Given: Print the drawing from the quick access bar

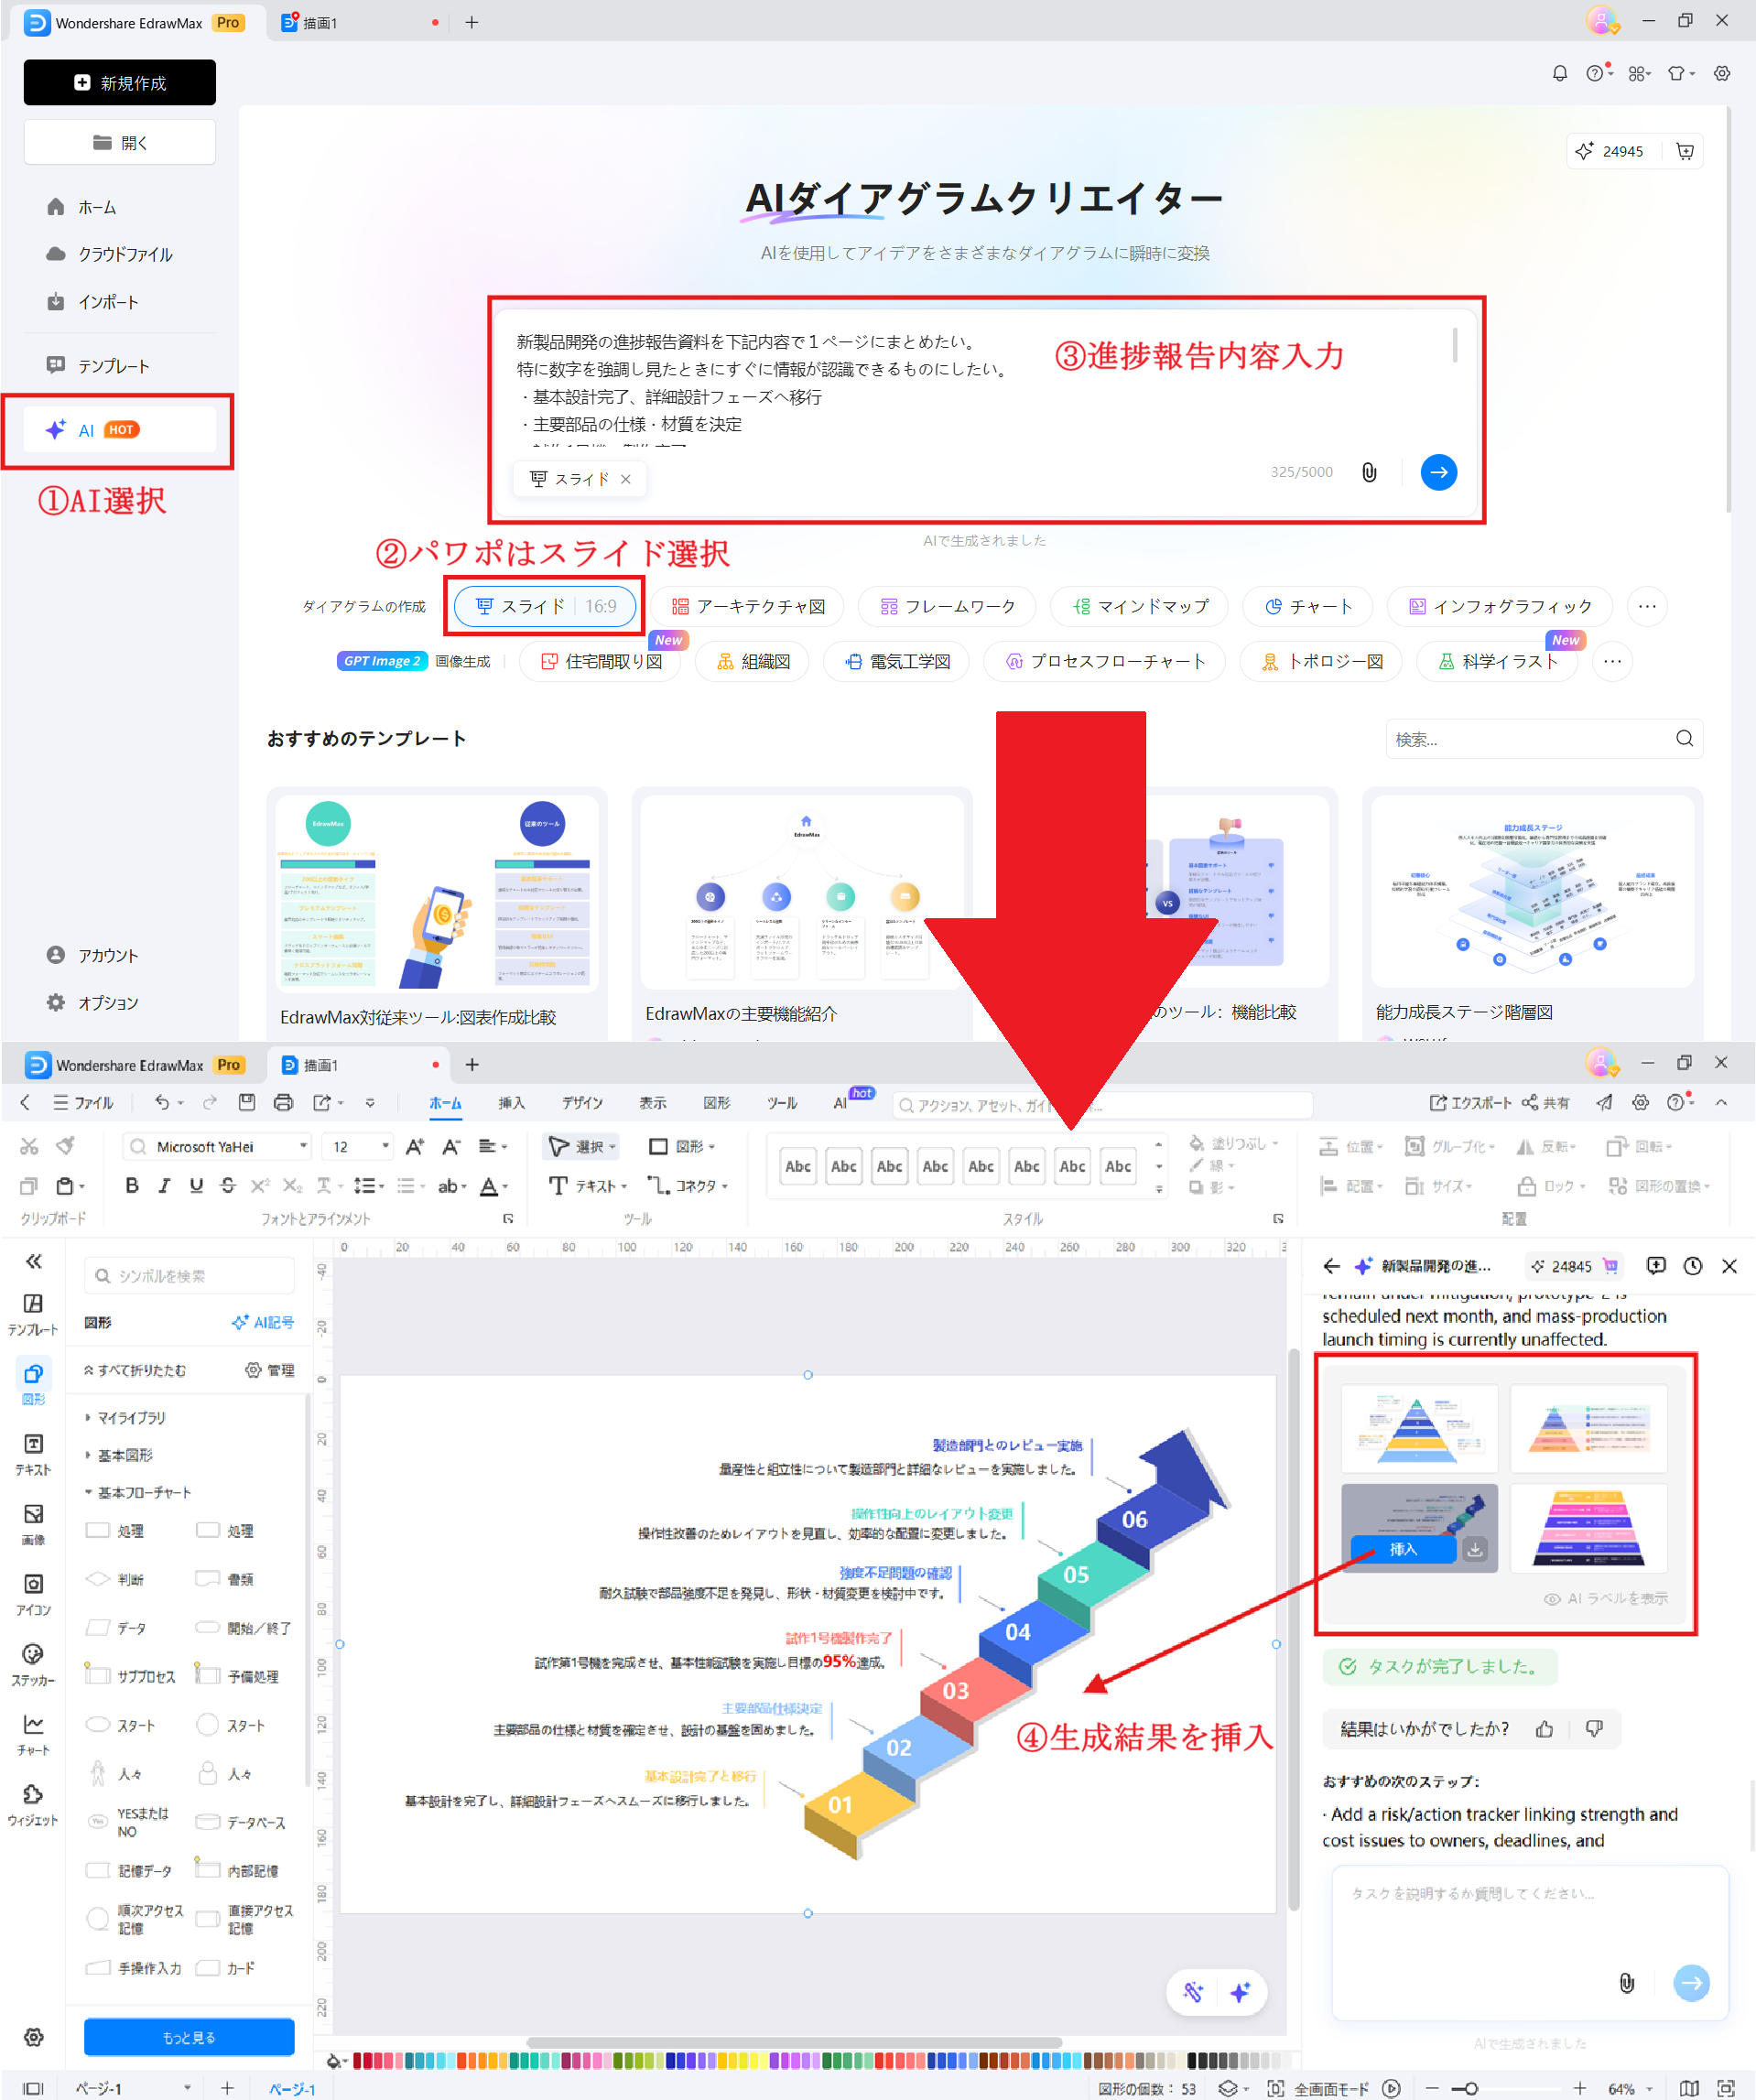Looking at the screenshot, I should tap(283, 1102).
